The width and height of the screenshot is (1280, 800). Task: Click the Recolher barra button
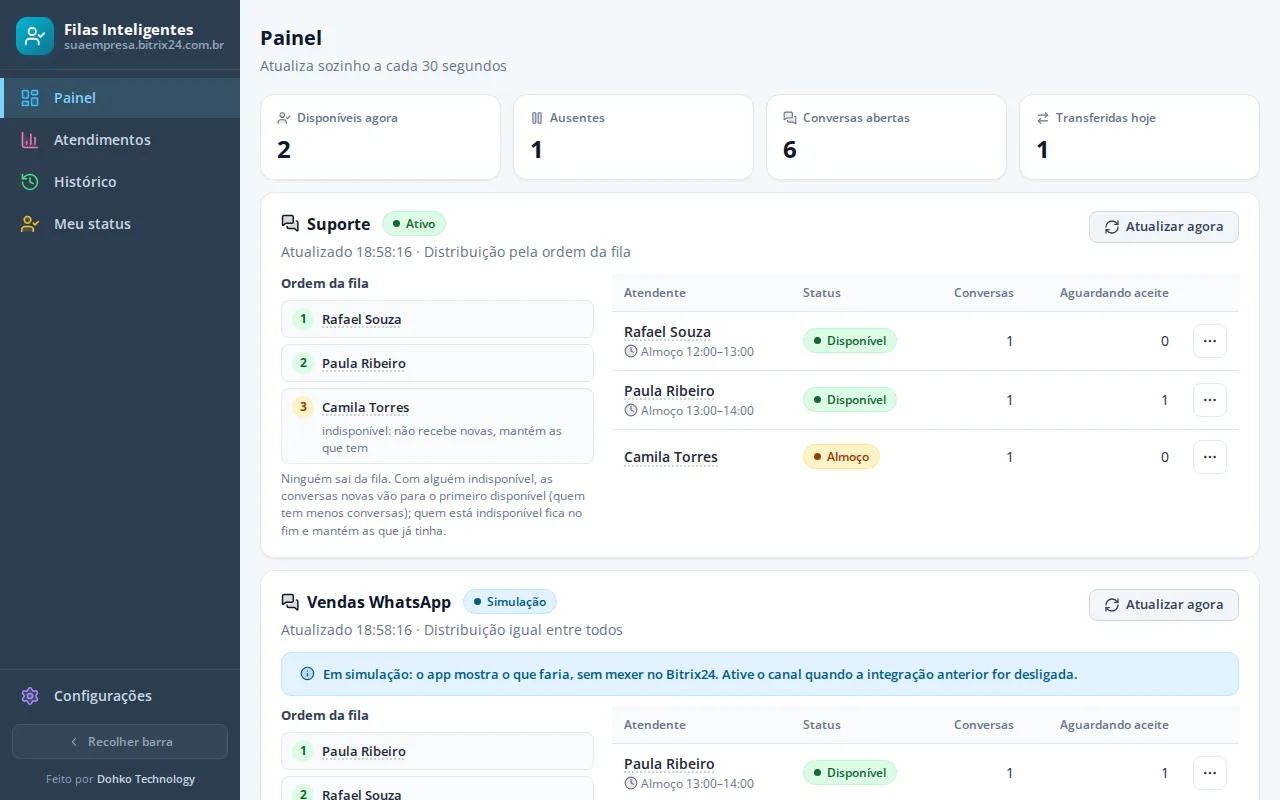[120, 742]
